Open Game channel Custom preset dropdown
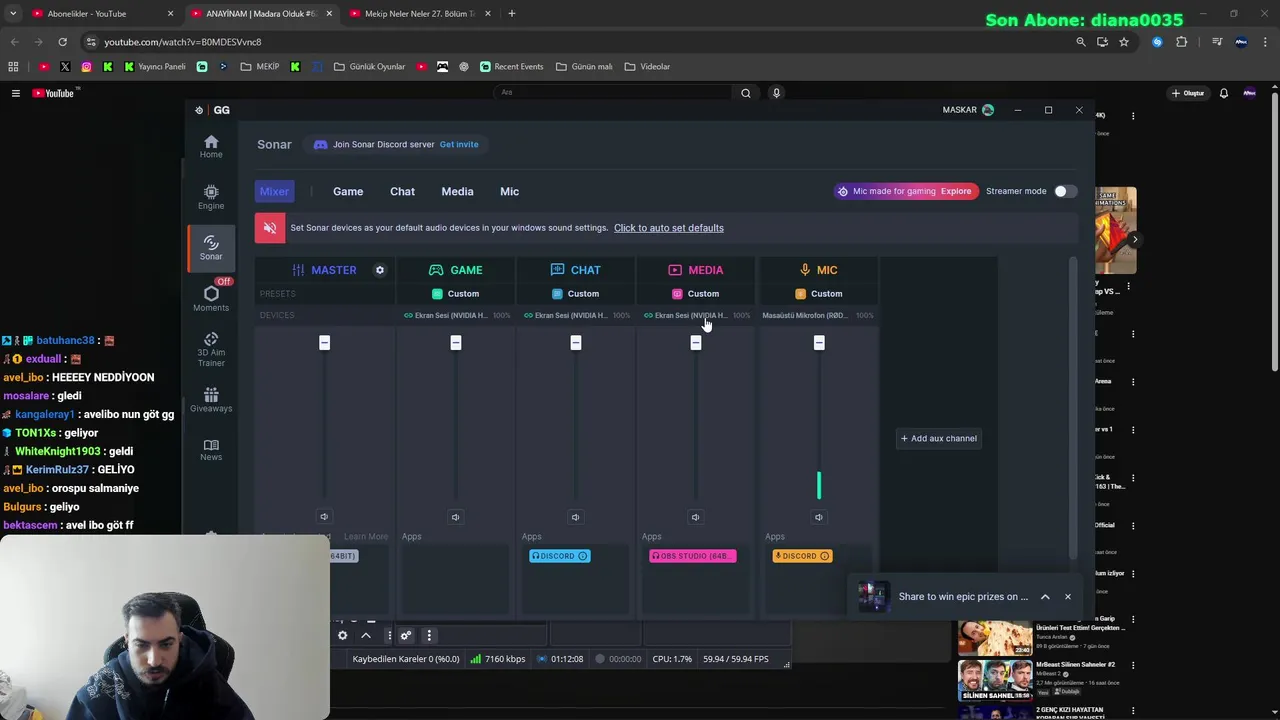Viewport: 1280px width, 720px height. coord(456,294)
